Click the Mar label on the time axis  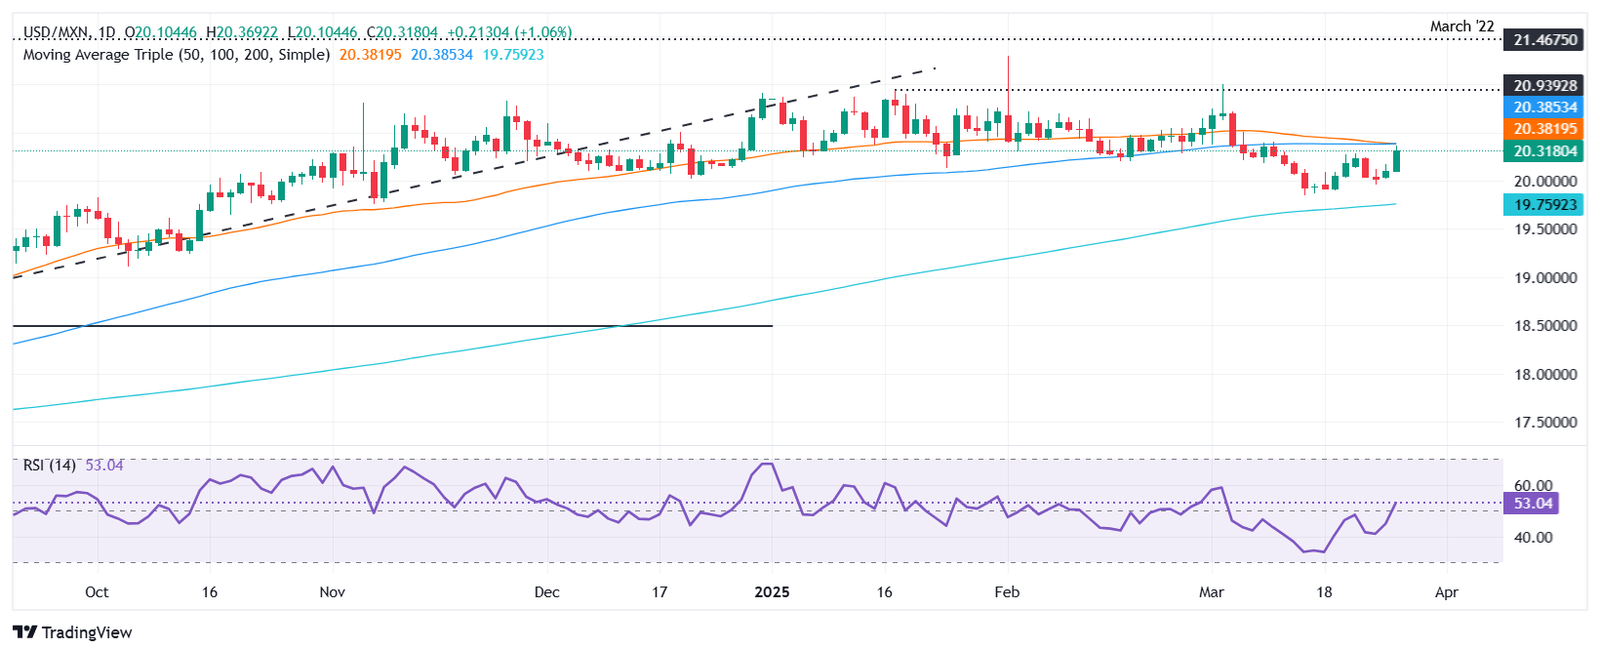(1211, 592)
